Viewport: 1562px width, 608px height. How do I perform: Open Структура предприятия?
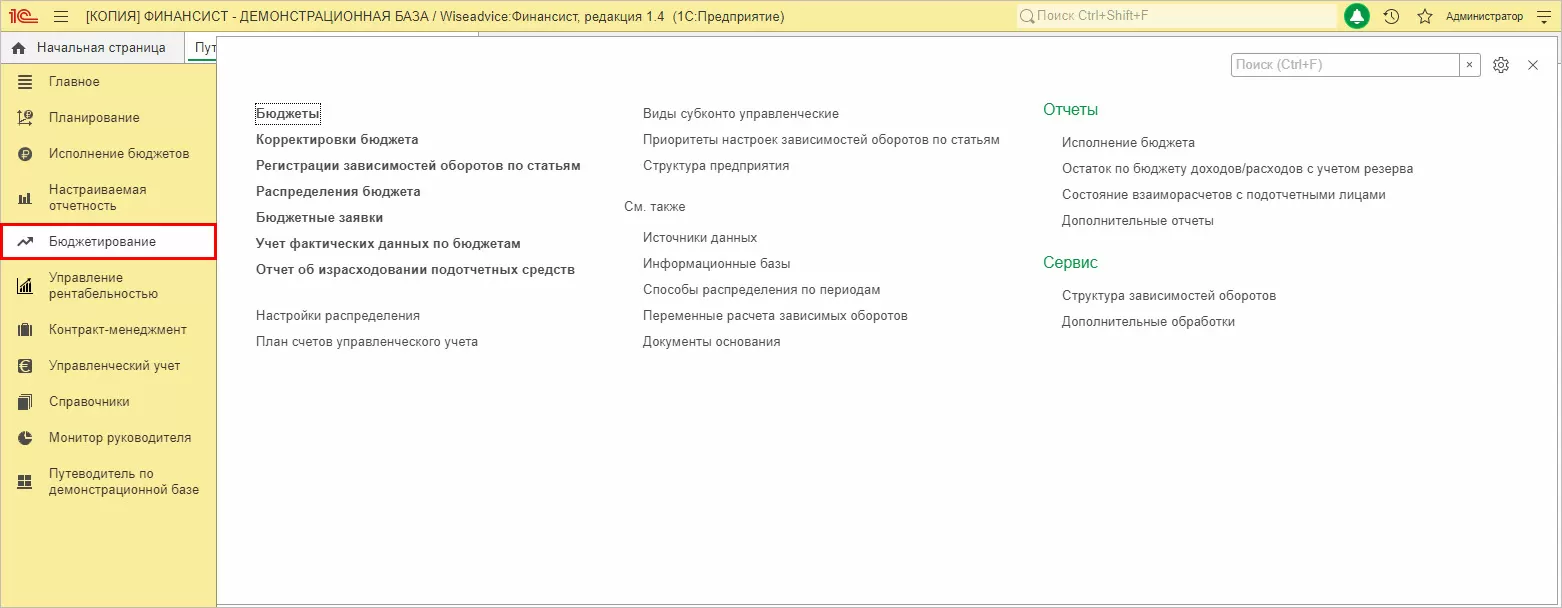click(x=716, y=165)
